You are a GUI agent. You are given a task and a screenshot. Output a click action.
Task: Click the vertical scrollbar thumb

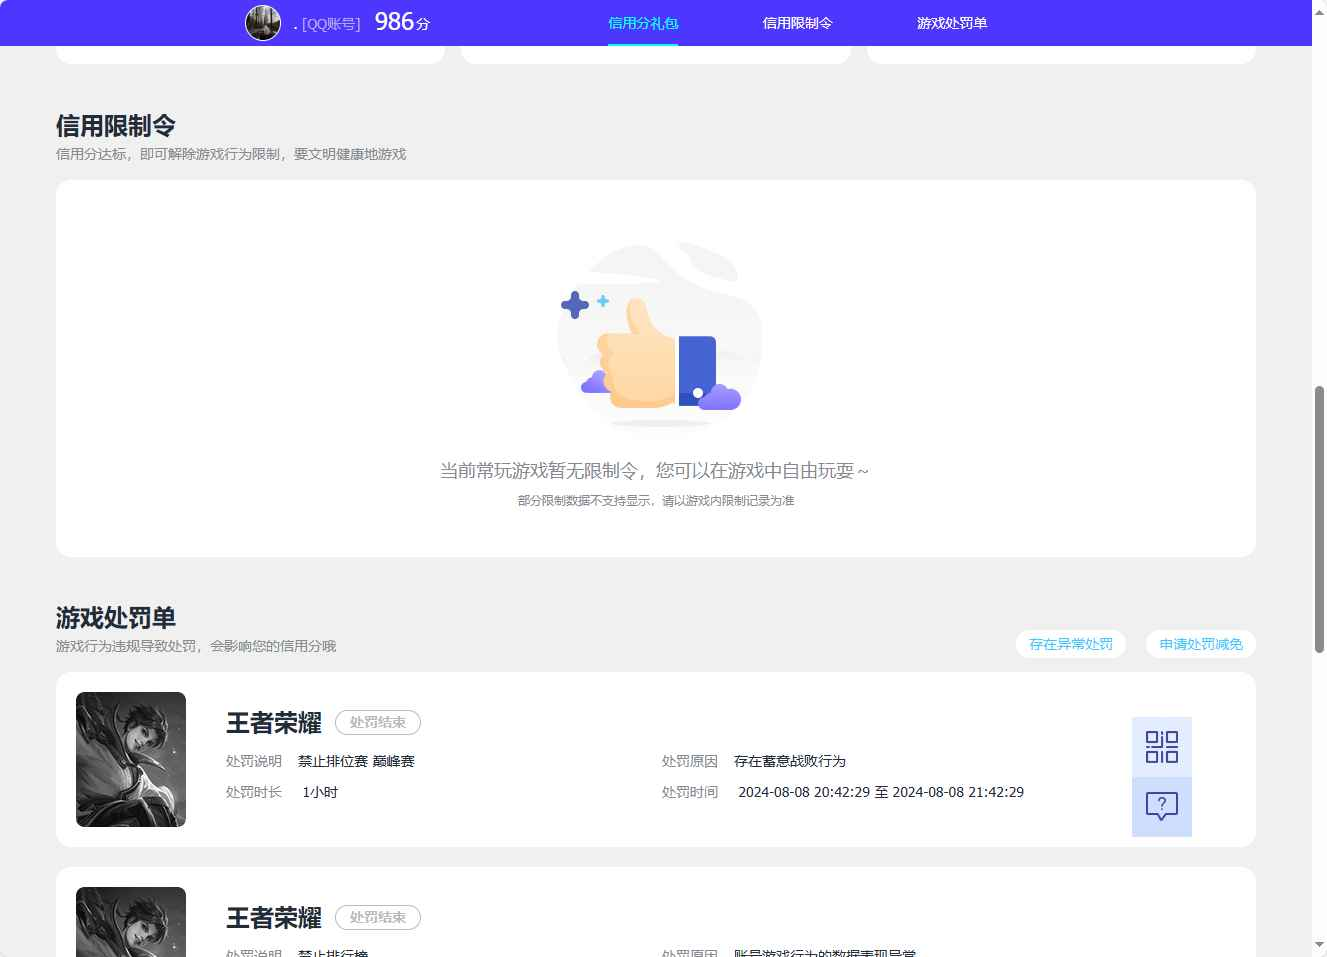point(1319,519)
